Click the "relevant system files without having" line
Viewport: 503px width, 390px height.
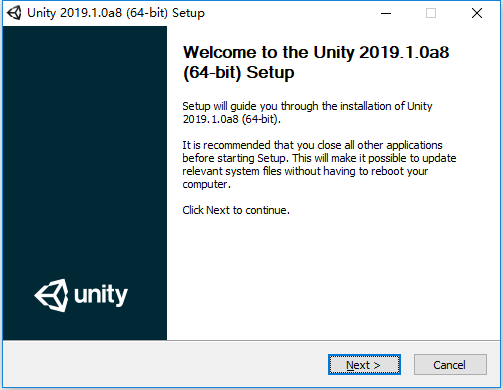(x=305, y=171)
